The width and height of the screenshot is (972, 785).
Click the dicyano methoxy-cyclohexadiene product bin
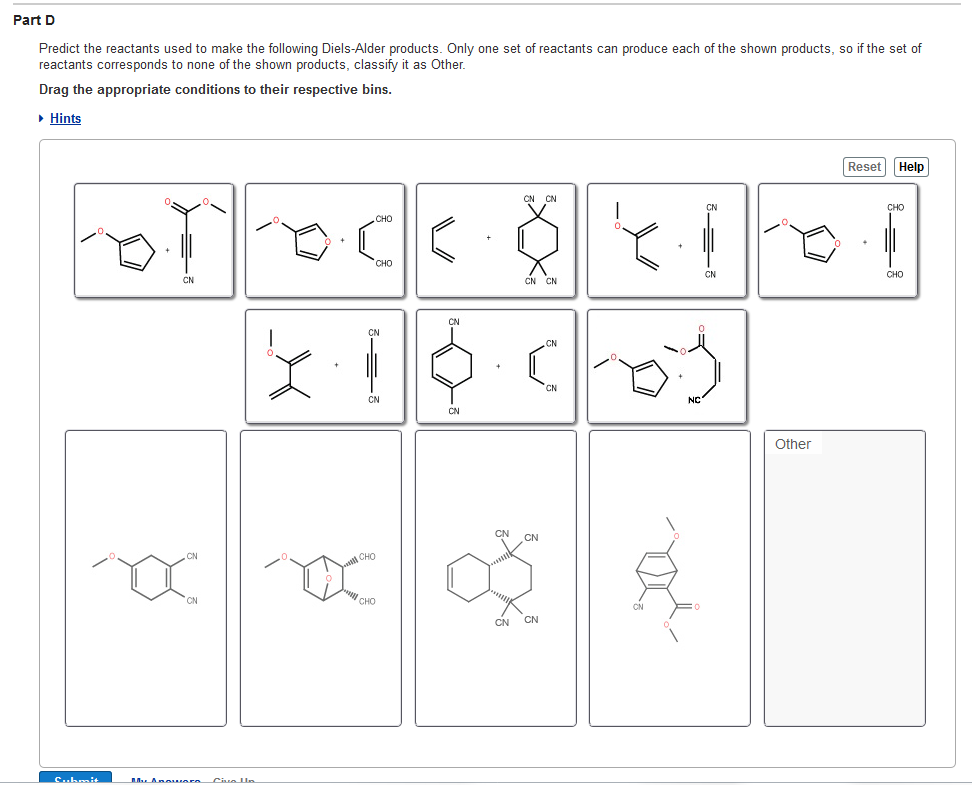pyautogui.click(x=145, y=578)
